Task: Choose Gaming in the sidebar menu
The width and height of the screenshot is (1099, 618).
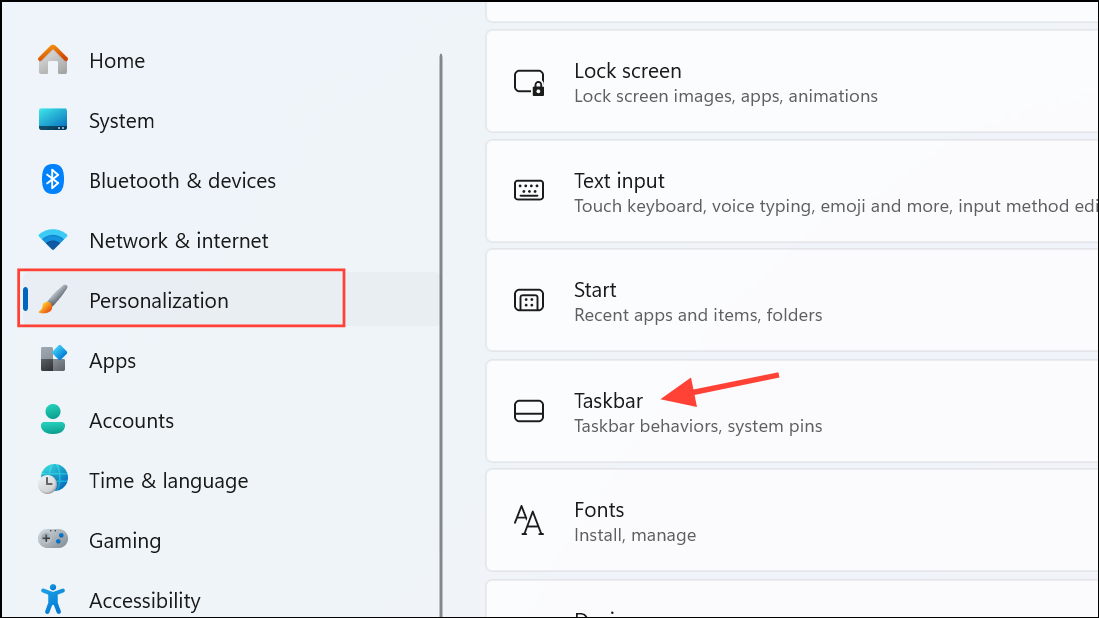Action: (124, 540)
